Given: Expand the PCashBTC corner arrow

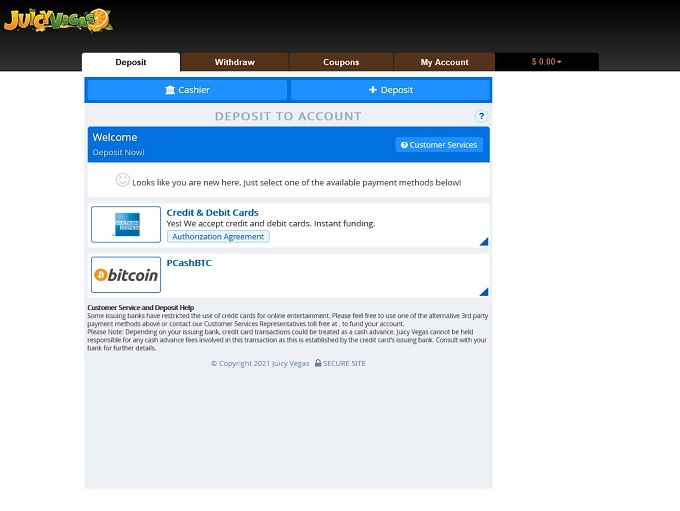Looking at the screenshot, I should click(x=484, y=292).
